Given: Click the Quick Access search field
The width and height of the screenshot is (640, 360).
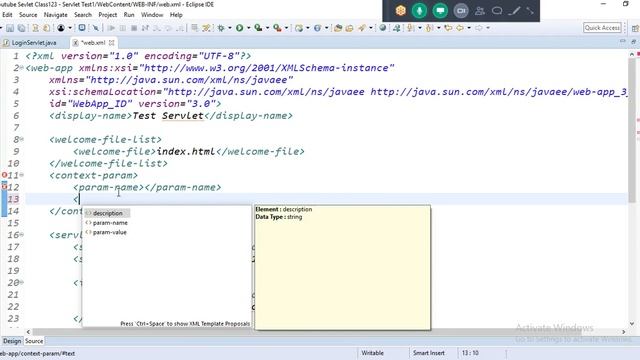Looking at the screenshot, I should tap(602, 28).
